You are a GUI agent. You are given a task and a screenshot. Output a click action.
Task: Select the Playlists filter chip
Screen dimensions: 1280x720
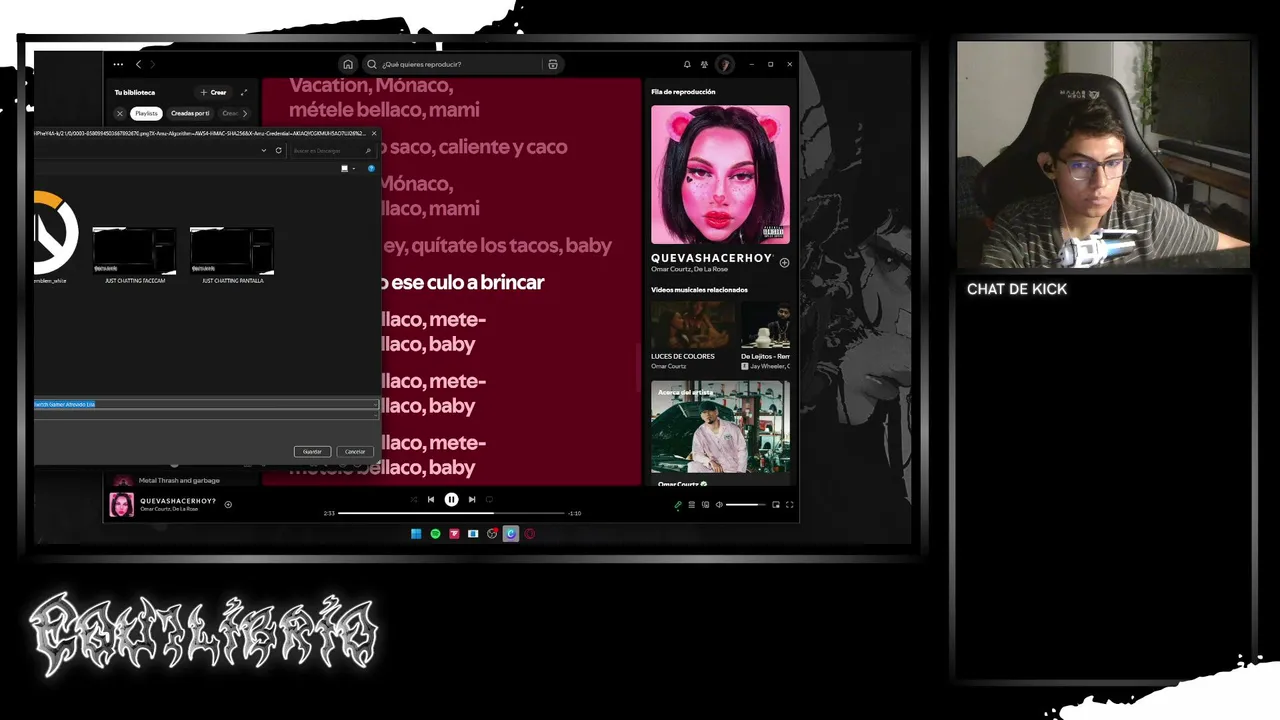[147, 113]
